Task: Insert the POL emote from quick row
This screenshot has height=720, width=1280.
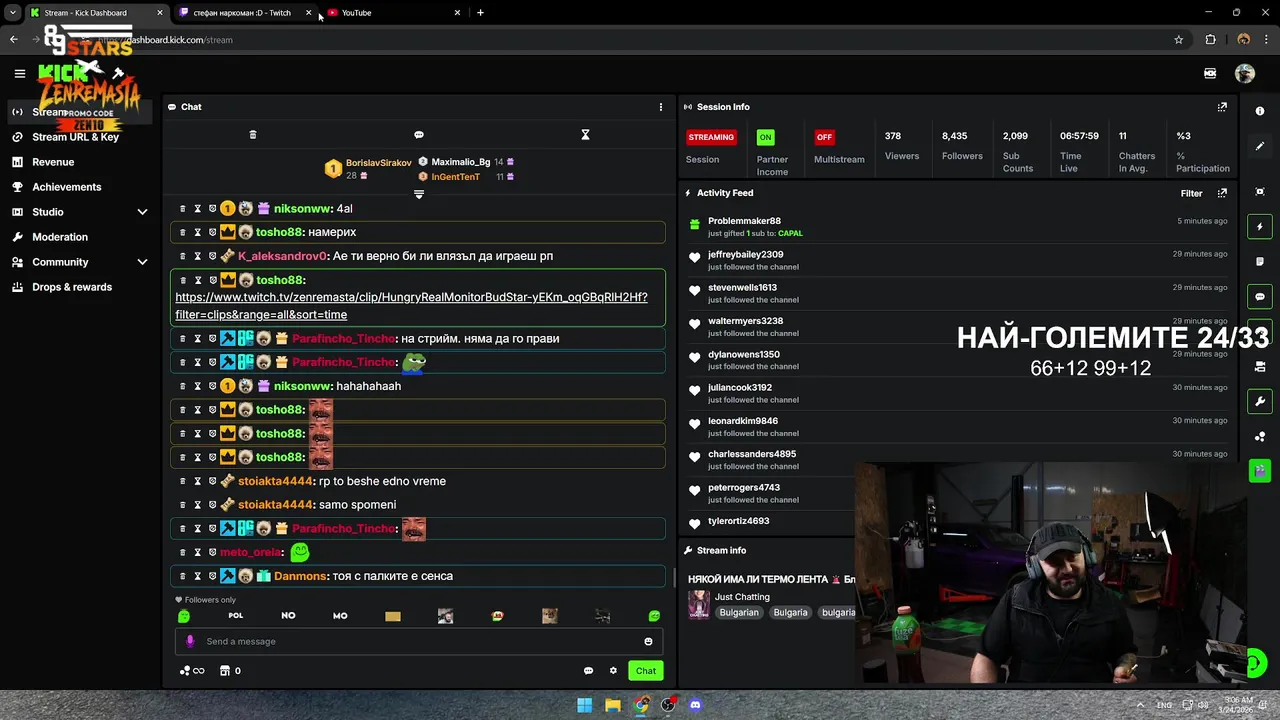Action: [236, 616]
